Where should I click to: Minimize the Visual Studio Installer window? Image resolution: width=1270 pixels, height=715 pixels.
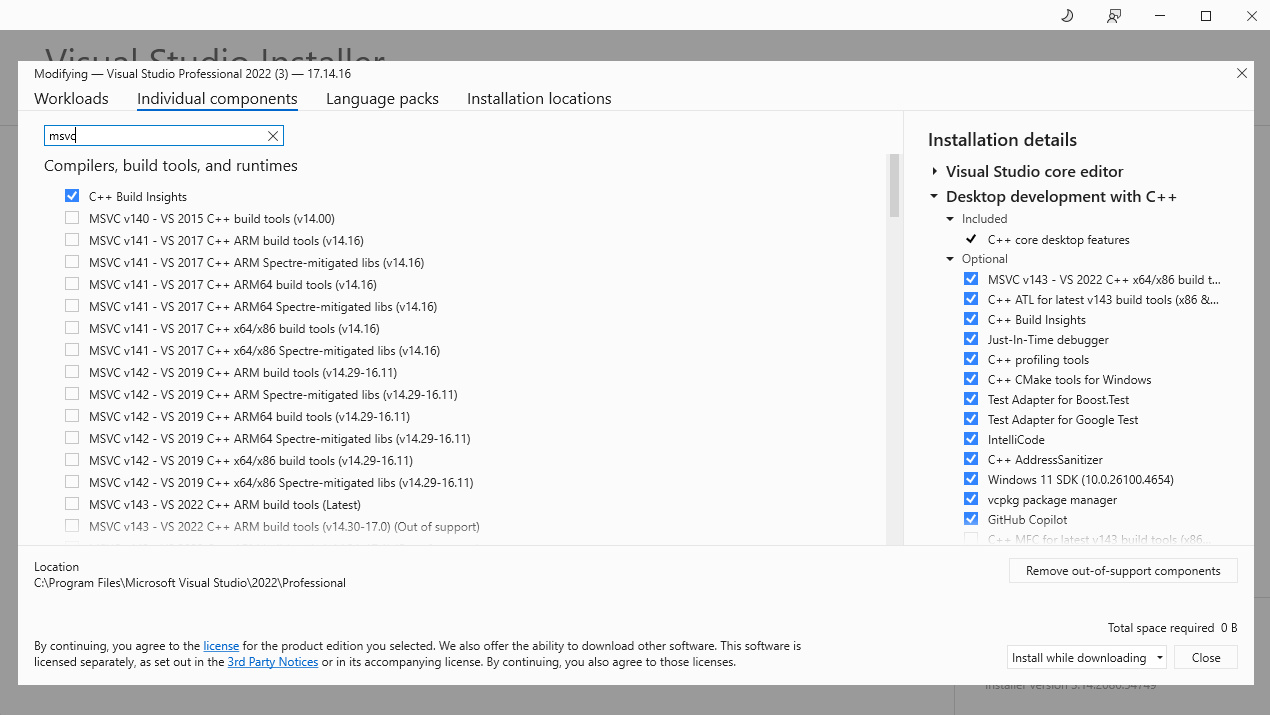[x=1160, y=15]
